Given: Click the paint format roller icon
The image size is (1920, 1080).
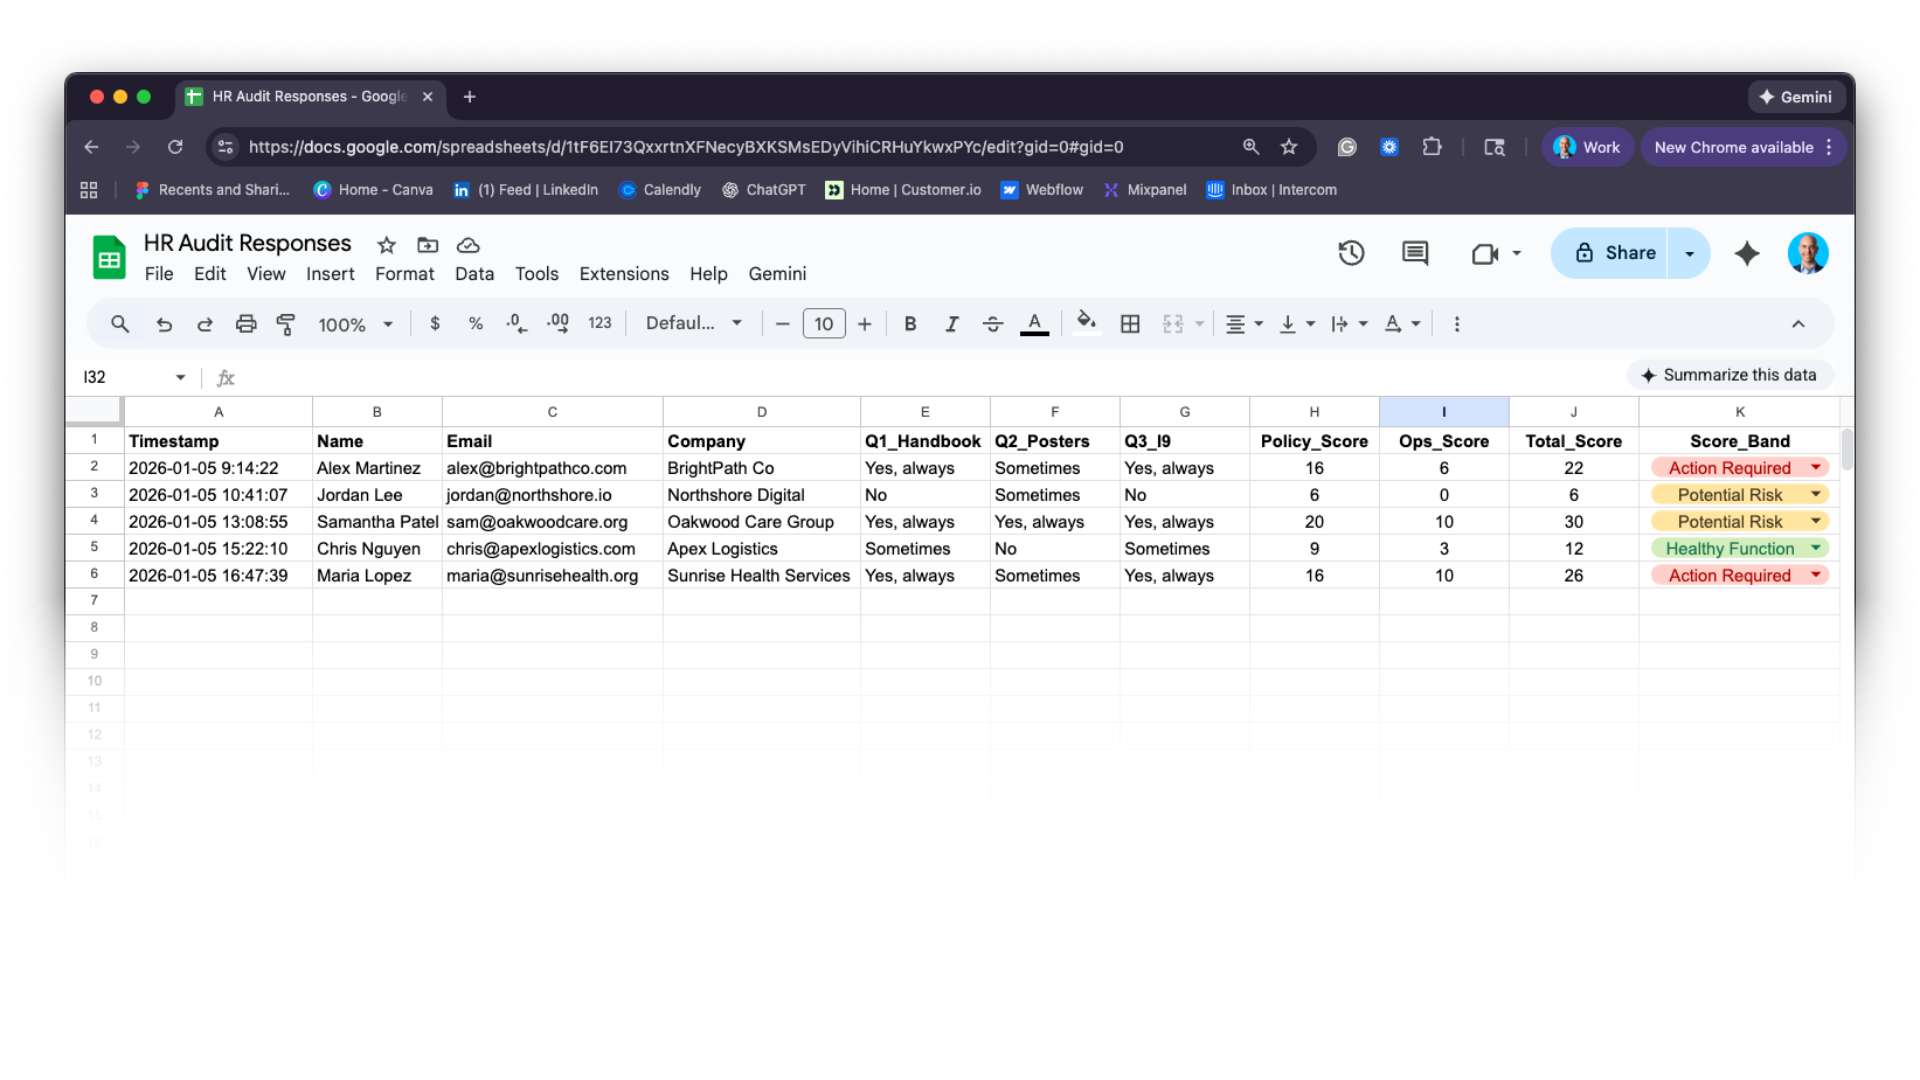Looking at the screenshot, I should 286,324.
